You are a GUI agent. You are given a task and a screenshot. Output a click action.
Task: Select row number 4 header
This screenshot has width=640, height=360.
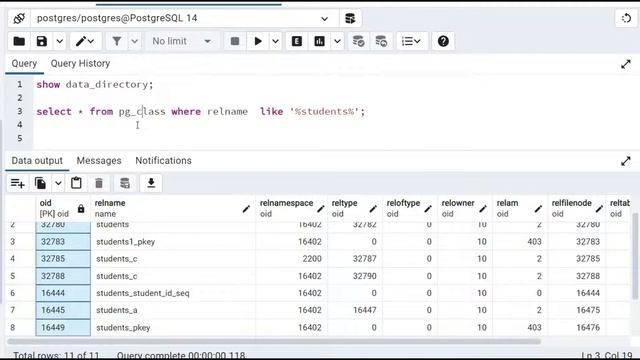[x=20, y=259]
